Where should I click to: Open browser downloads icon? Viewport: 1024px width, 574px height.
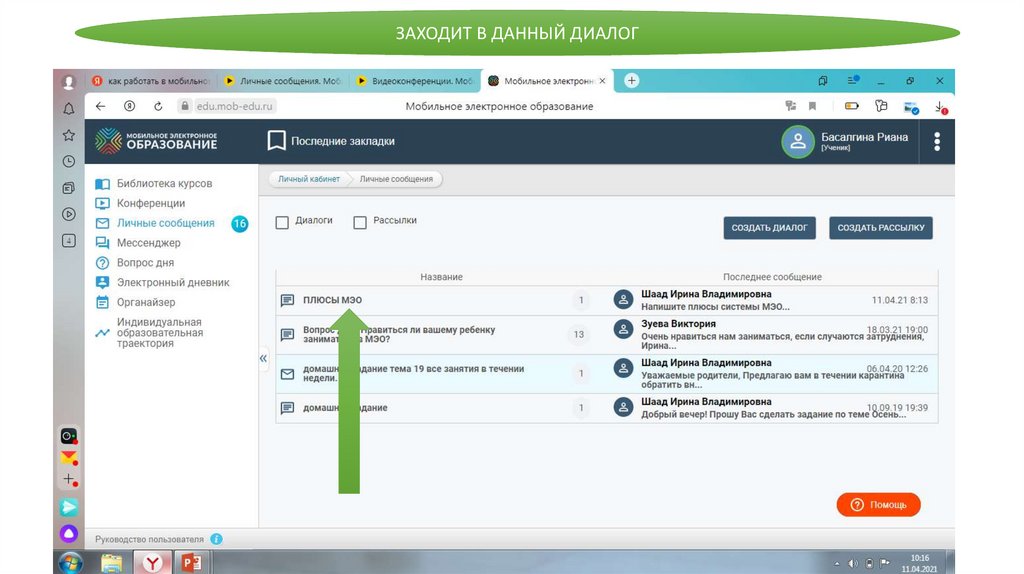click(x=940, y=107)
